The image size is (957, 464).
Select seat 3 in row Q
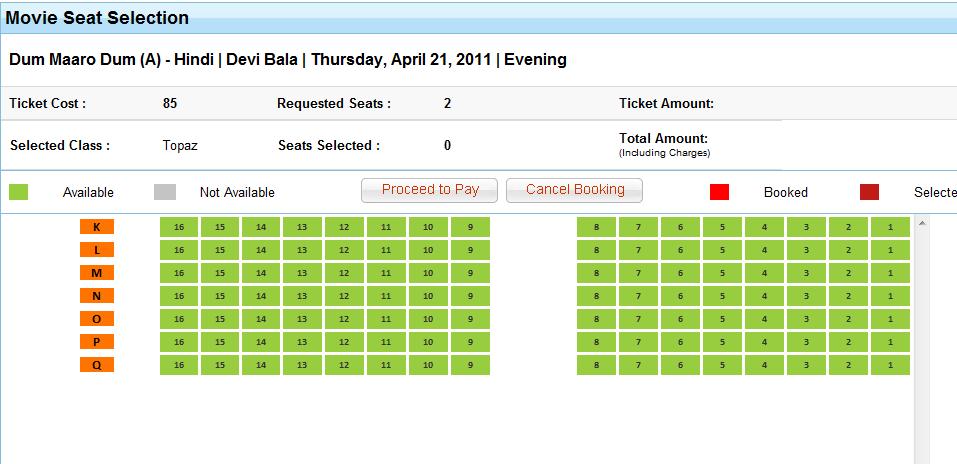click(806, 365)
